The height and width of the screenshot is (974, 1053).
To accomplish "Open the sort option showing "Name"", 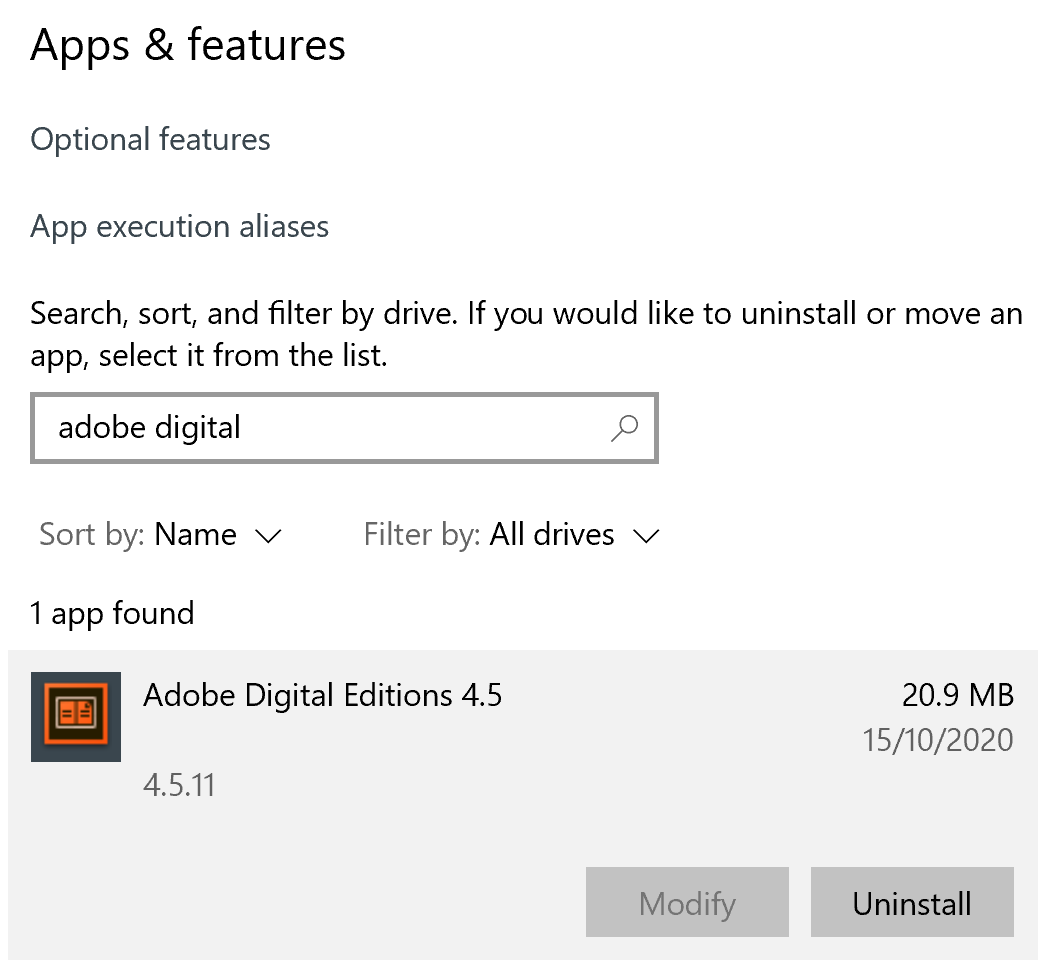I will [x=195, y=535].
